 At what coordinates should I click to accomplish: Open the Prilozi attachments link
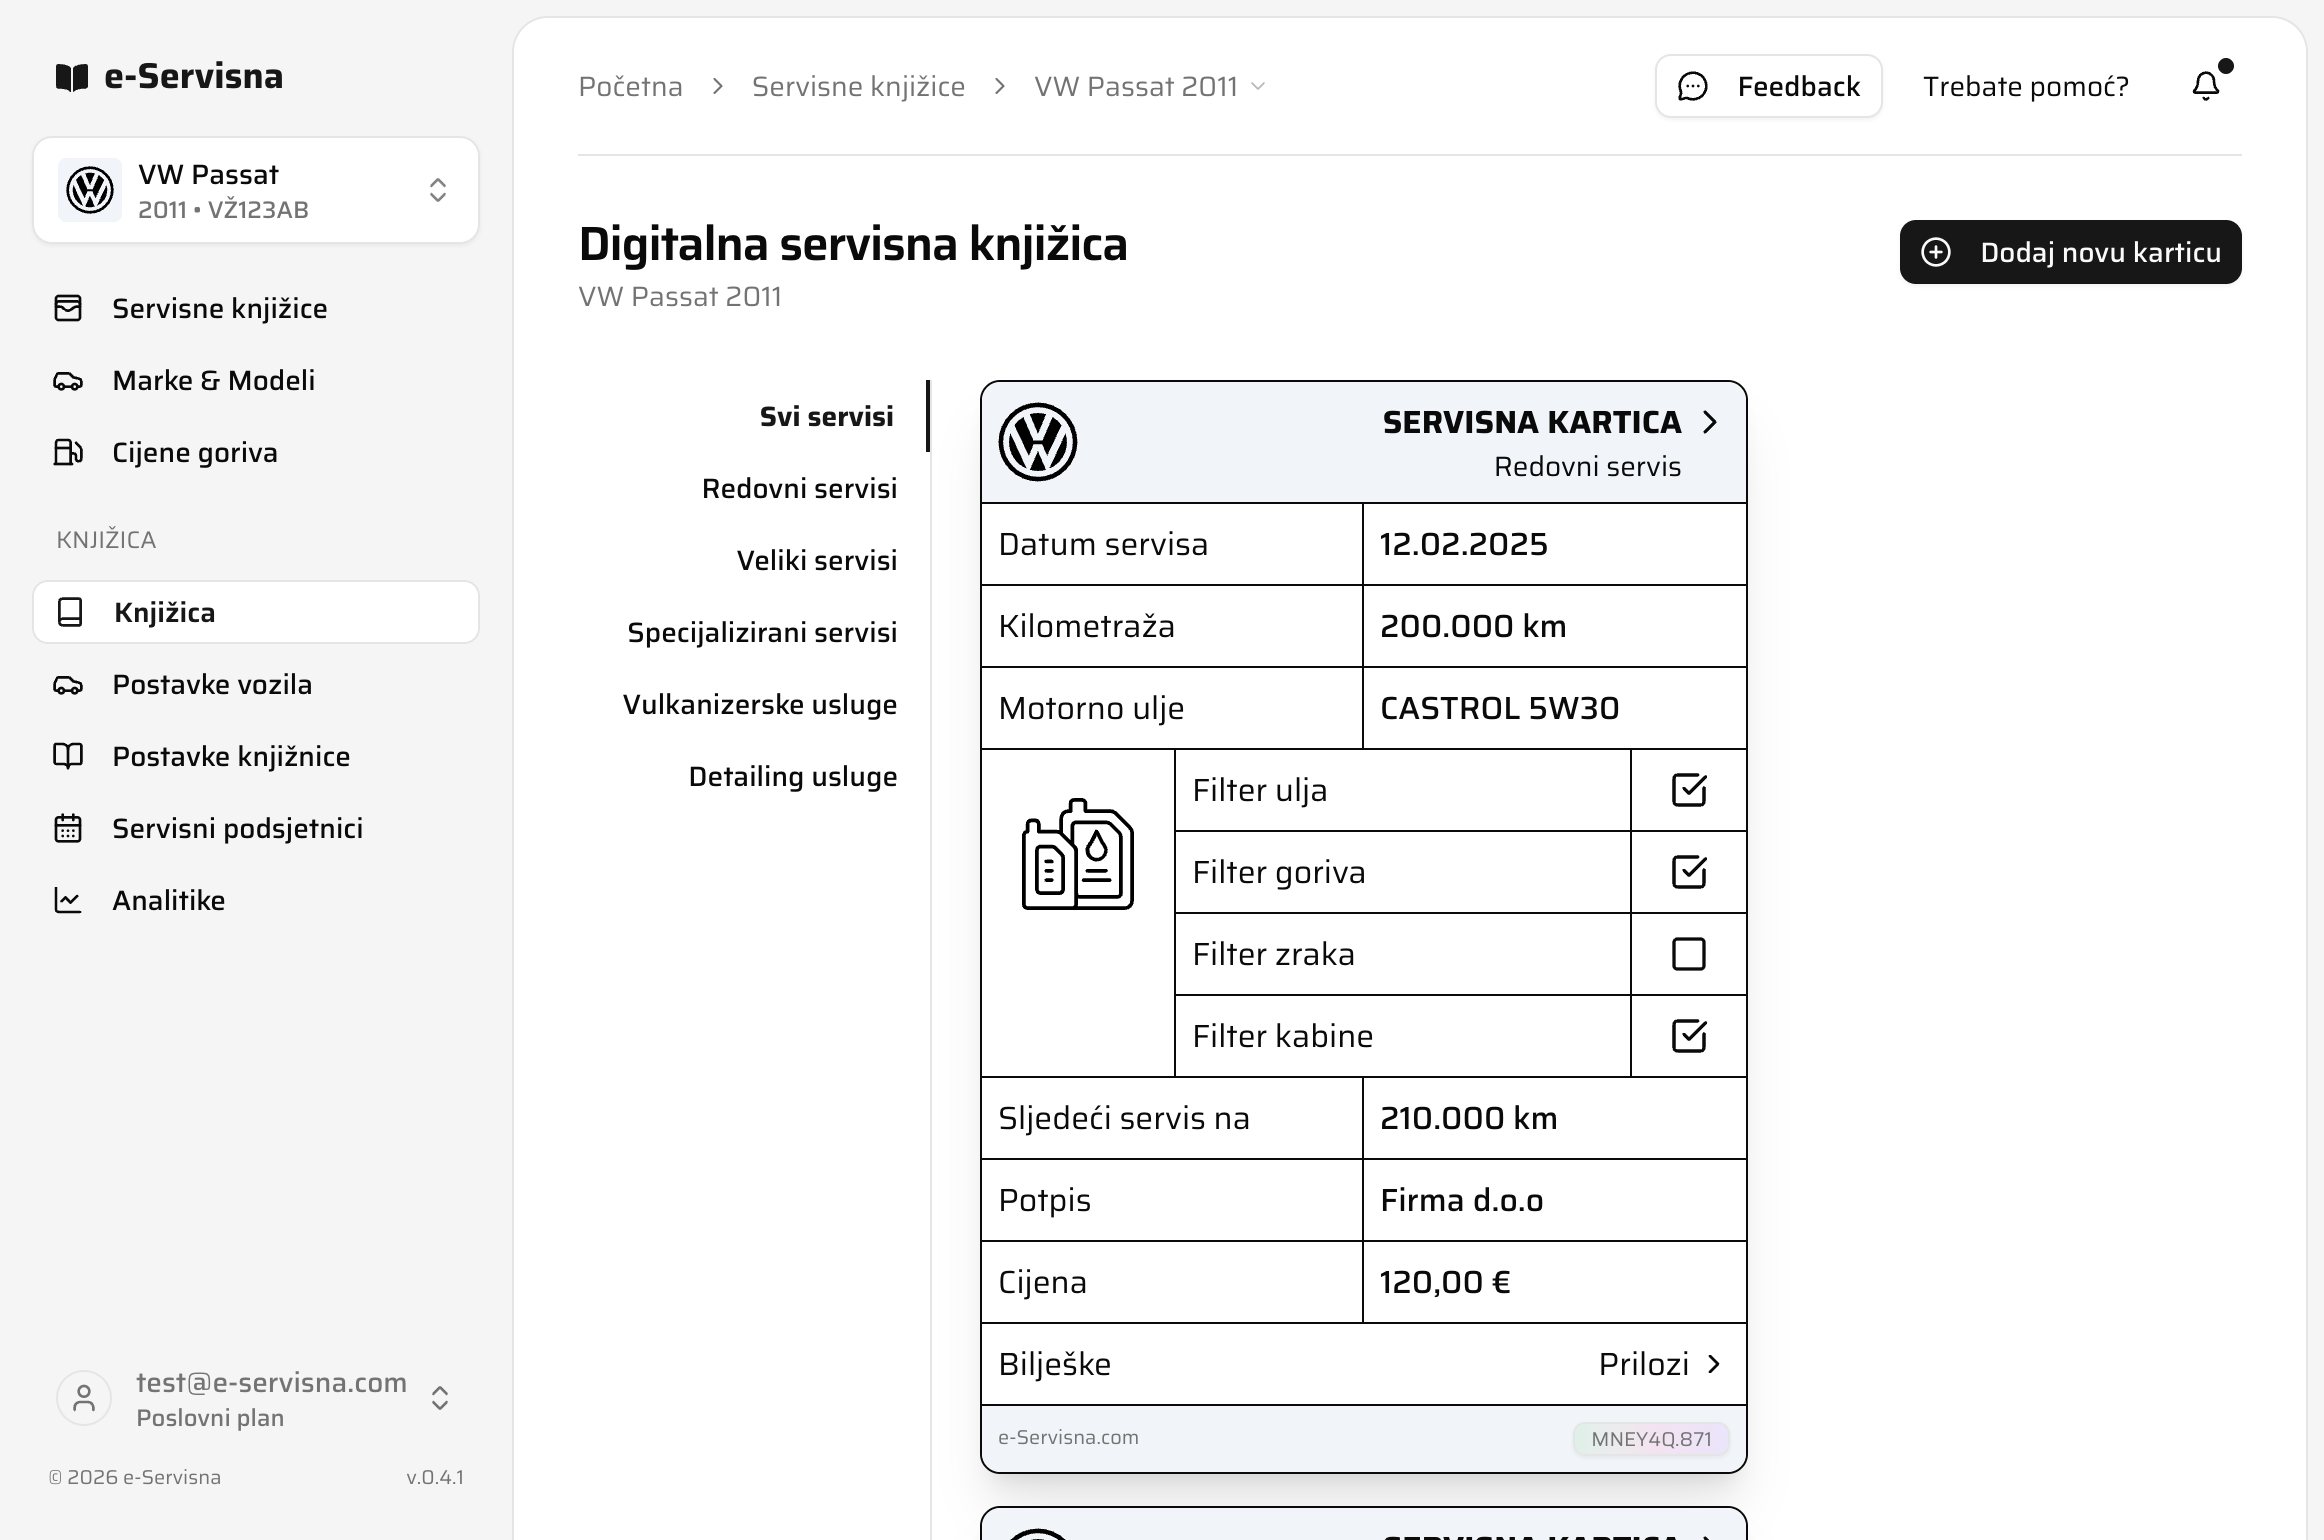pyautogui.click(x=1660, y=1364)
